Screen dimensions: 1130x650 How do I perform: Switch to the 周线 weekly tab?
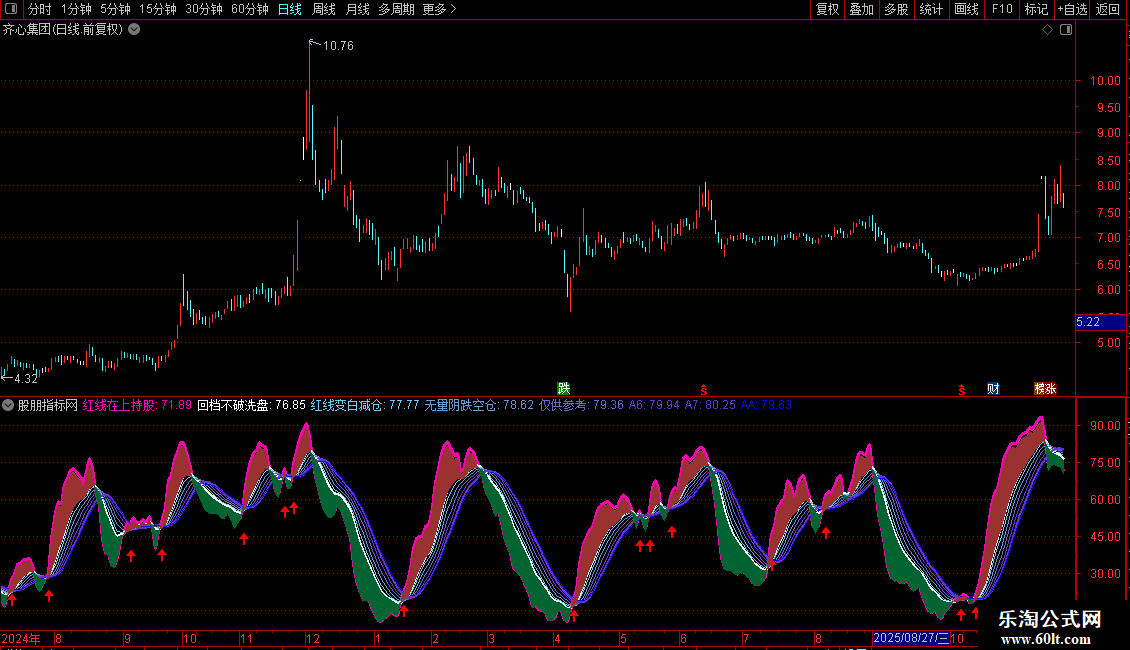point(324,10)
